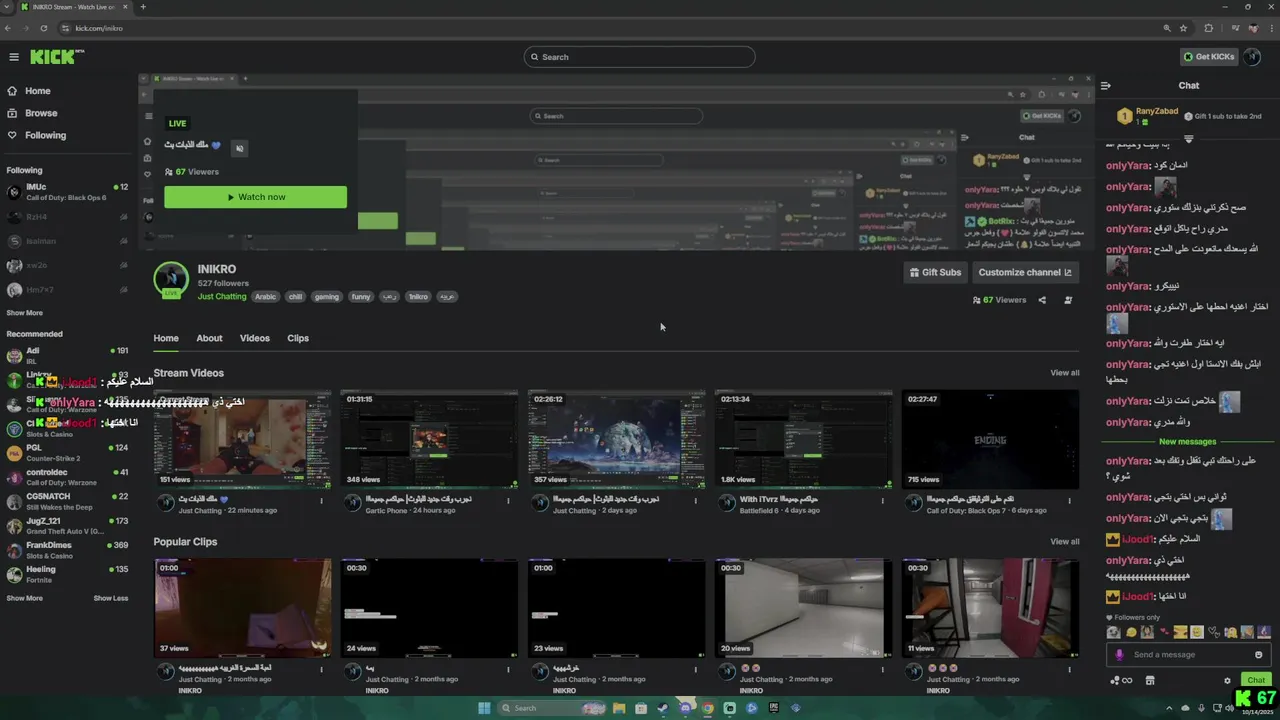Open the INIKRO channel avatar
This screenshot has width=1280, height=720.
click(171, 280)
